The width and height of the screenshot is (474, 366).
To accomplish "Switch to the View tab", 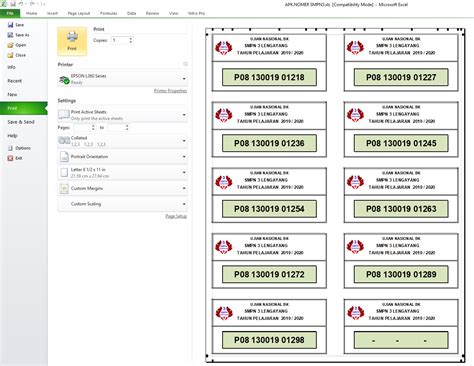I will (173, 13).
